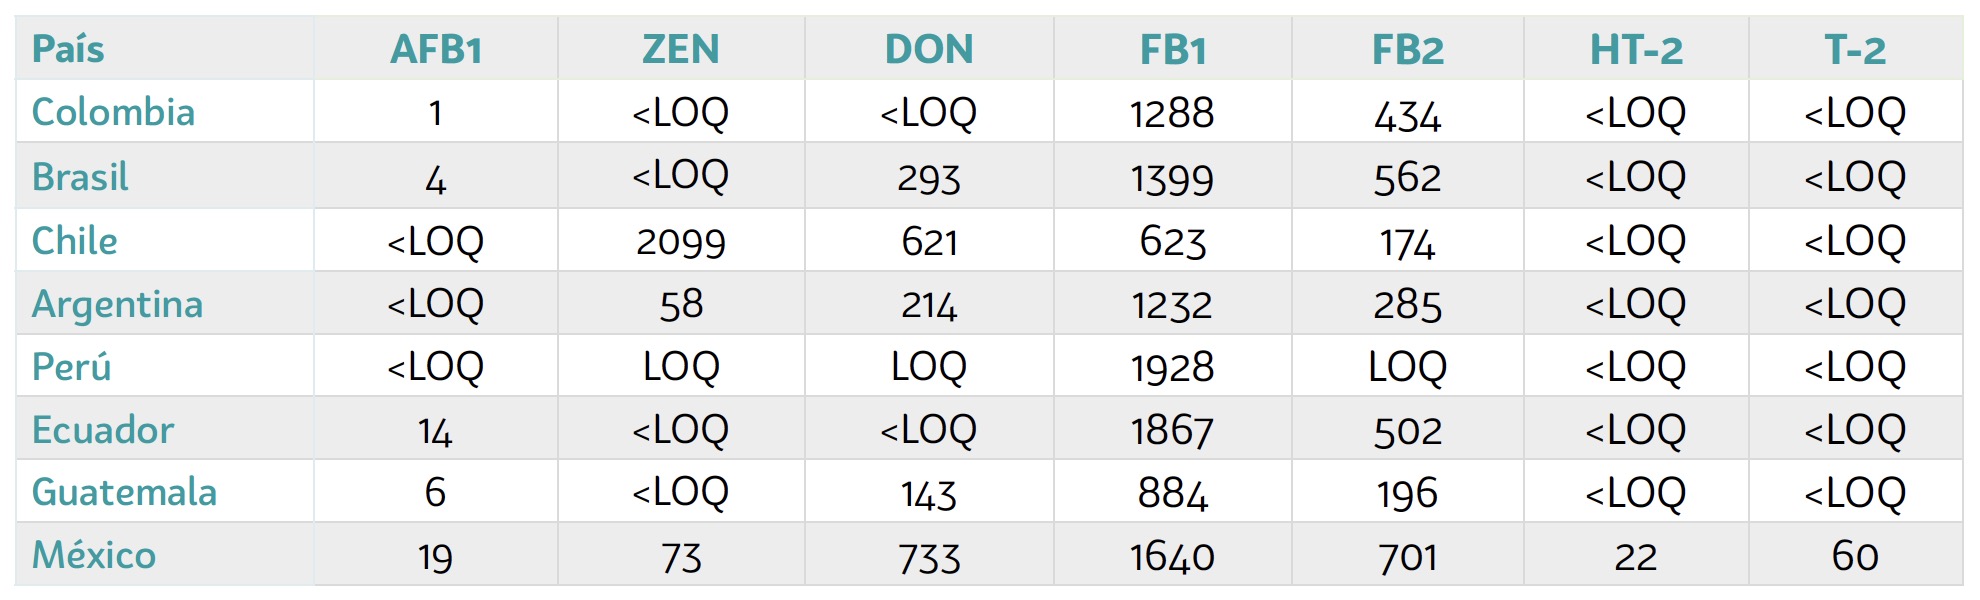
Task: Select the FB2 column header
Action: point(1408,49)
